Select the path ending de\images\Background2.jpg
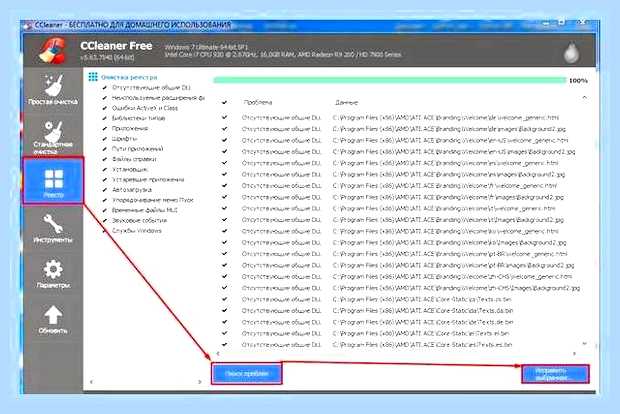Screen dimensions: 620x414 click(449, 129)
